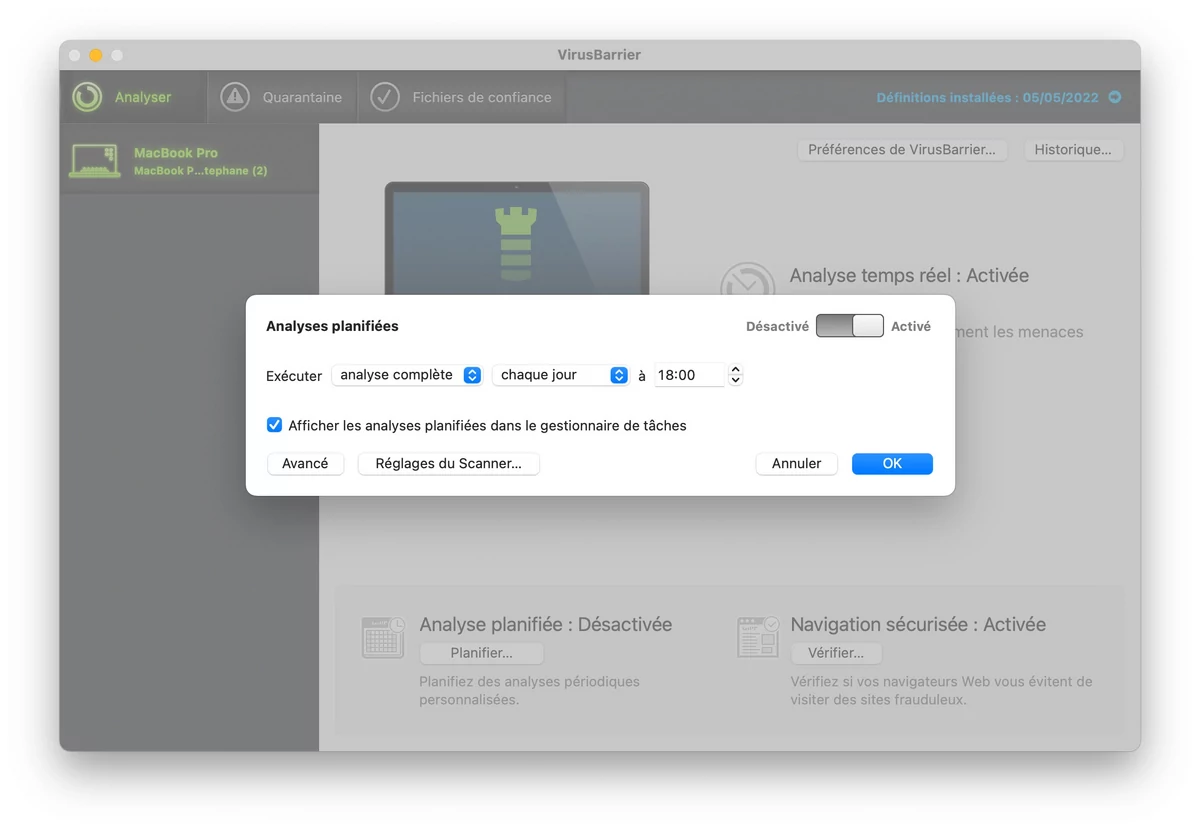Click the castle tower laptop illustration
Screen dimensions: 1200x830
[x=517, y=238]
